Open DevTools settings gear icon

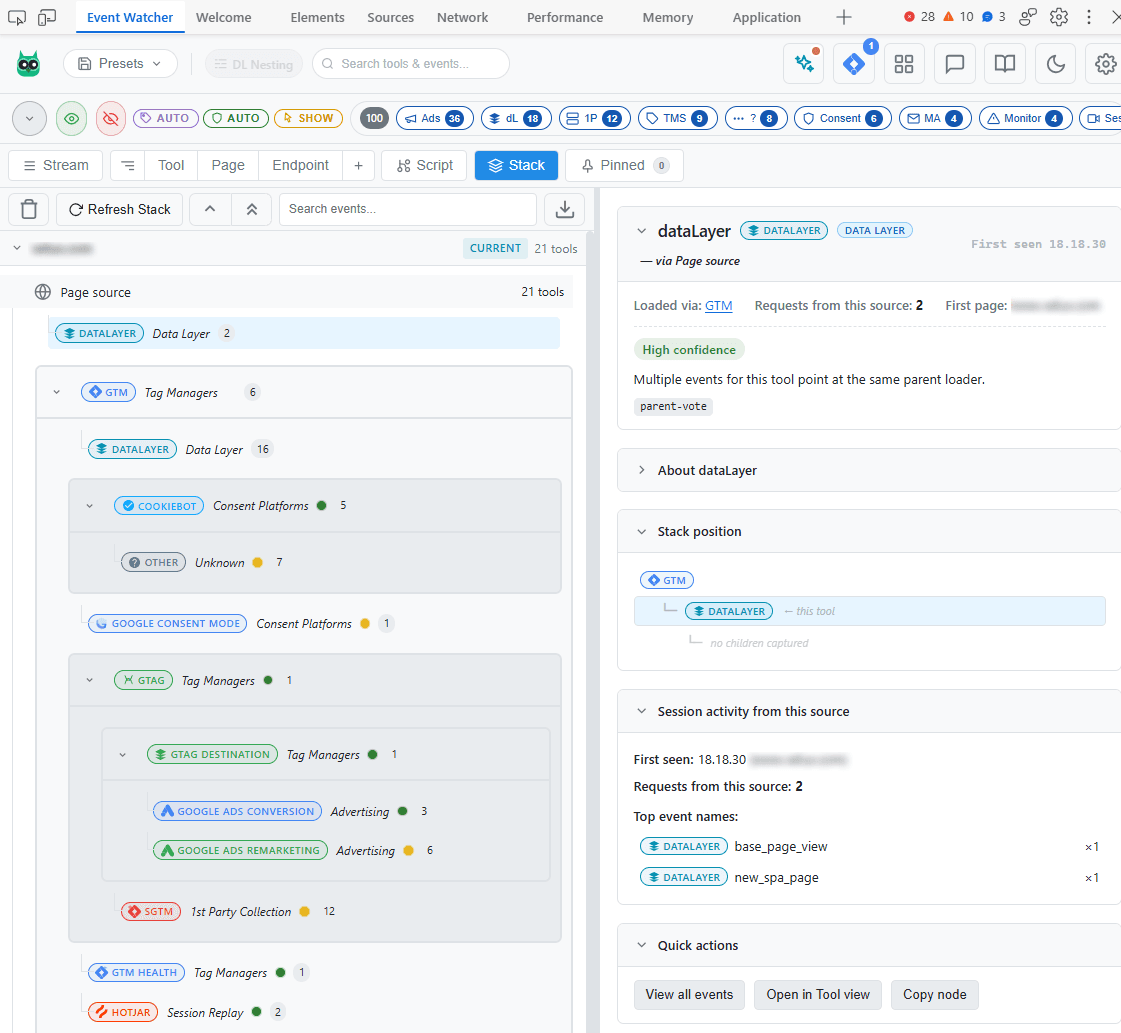coord(1059,17)
